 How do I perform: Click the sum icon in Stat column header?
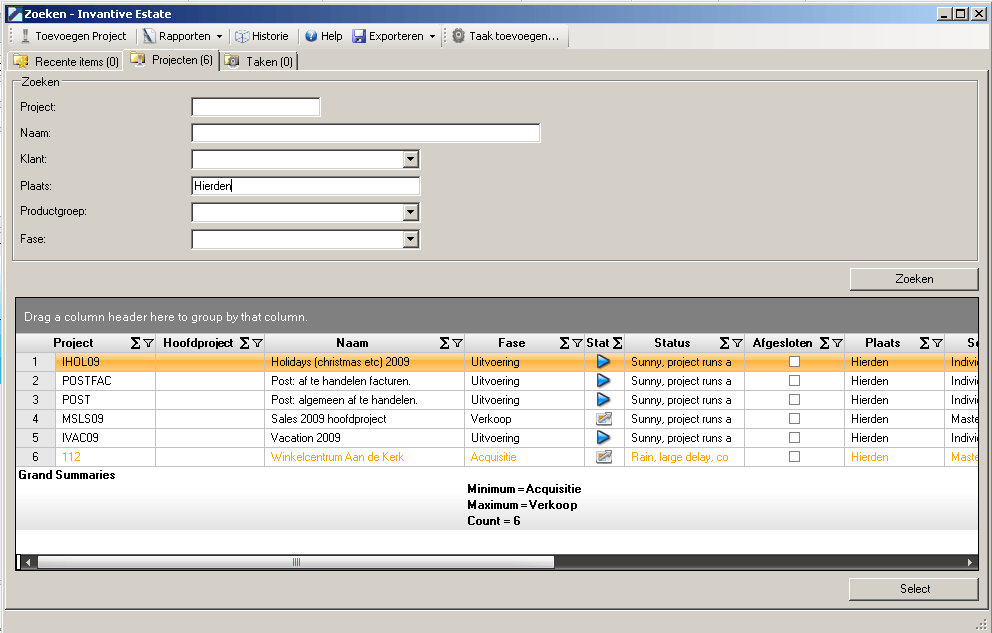[617, 343]
